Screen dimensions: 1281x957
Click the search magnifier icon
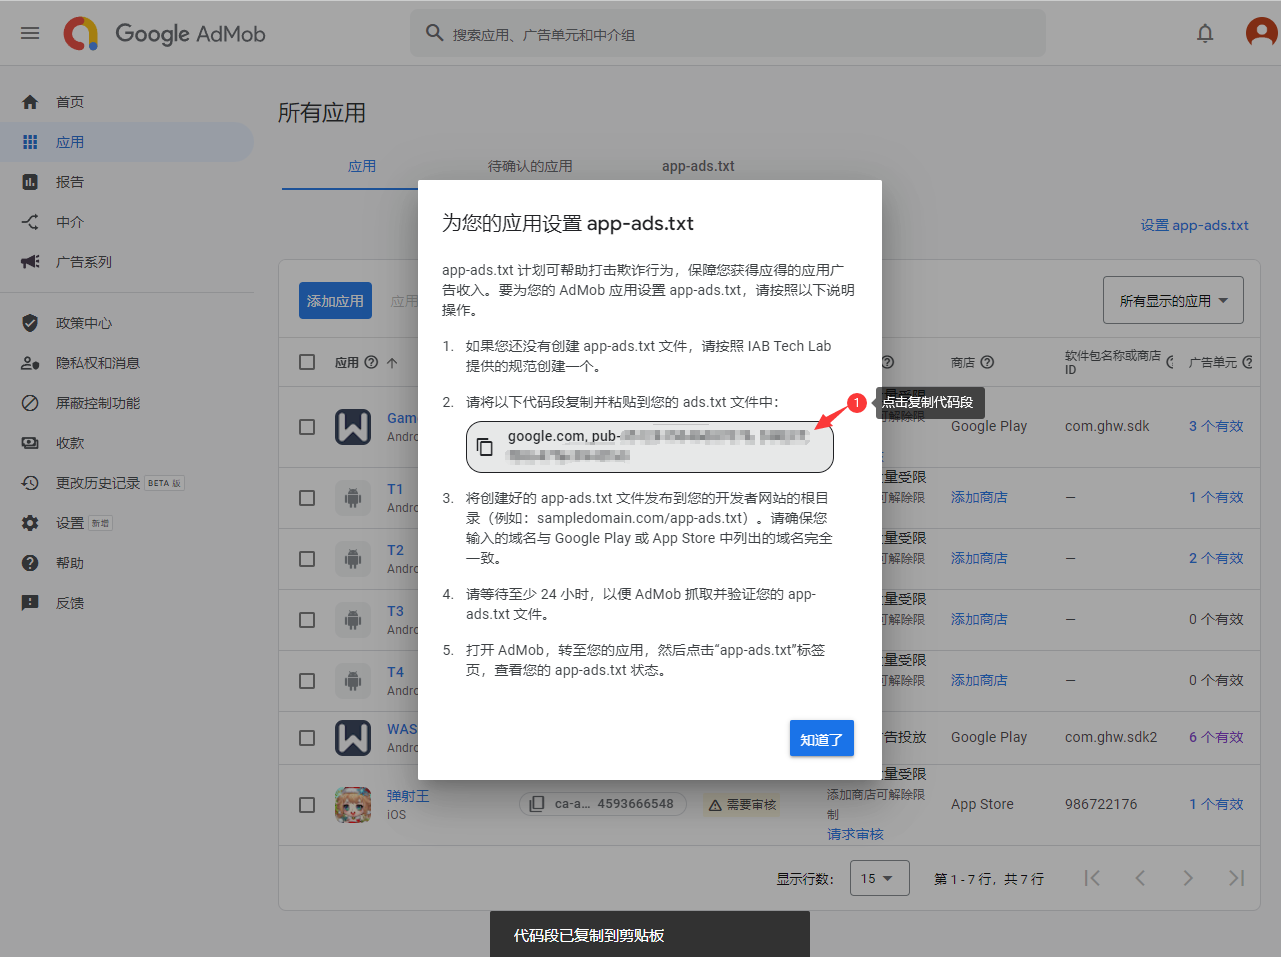point(434,33)
